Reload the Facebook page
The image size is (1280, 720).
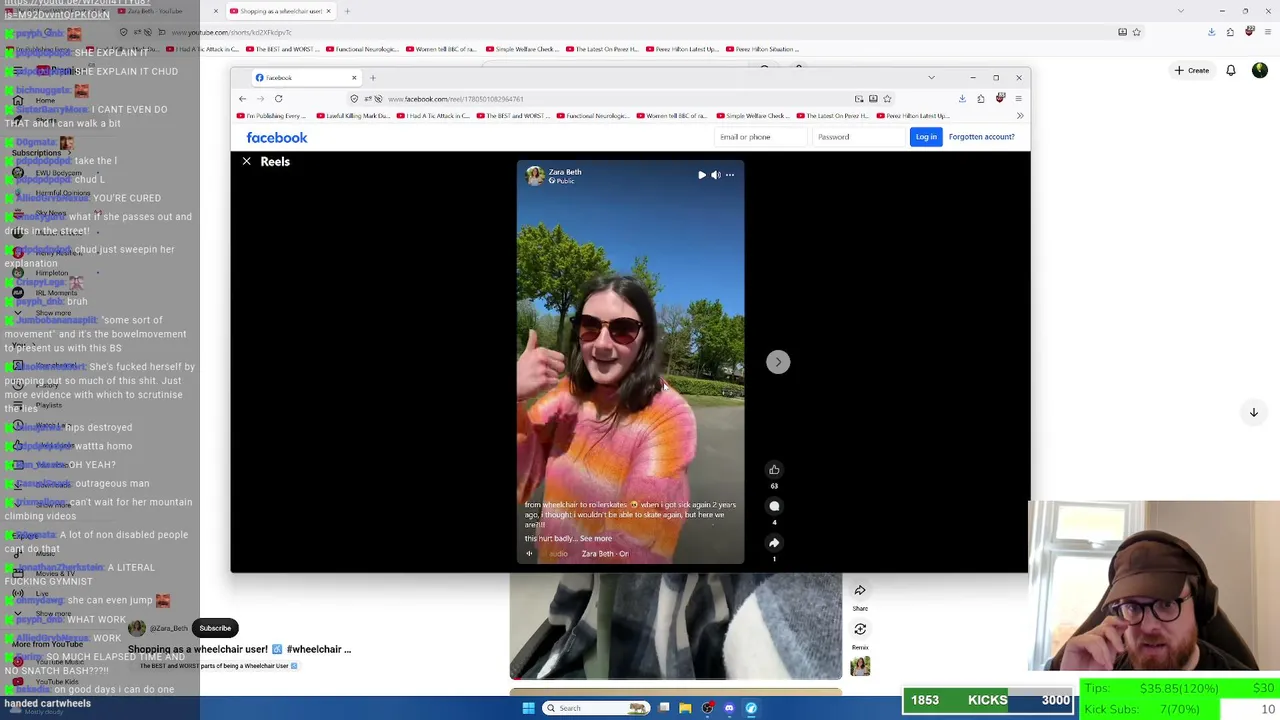pos(278,99)
